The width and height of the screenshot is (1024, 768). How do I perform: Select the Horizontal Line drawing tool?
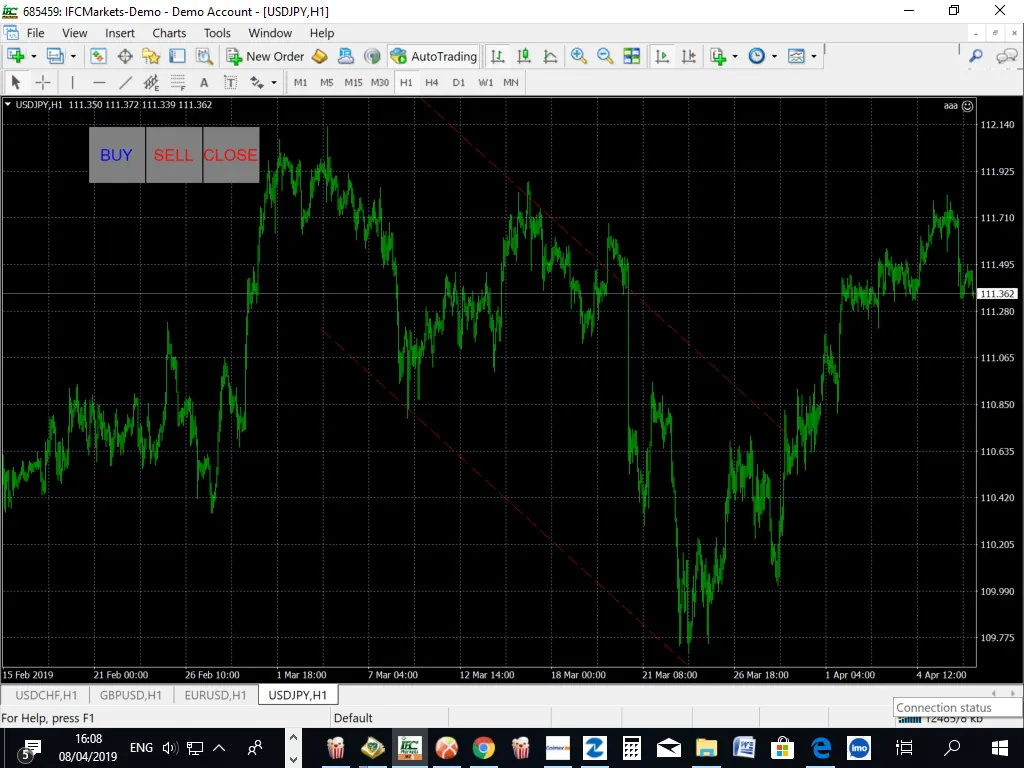point(98,82)
